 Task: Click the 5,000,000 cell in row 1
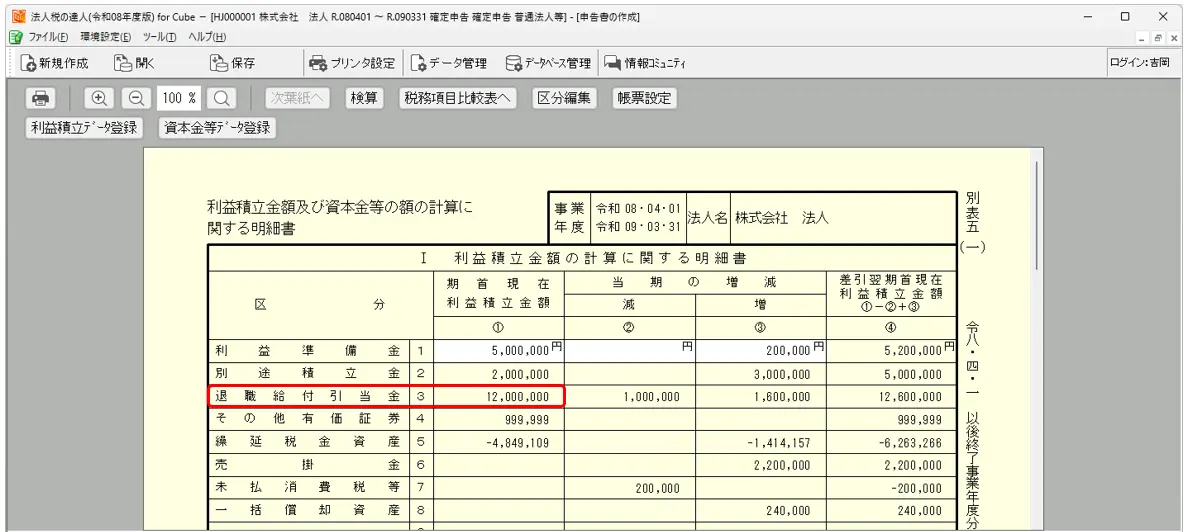(x=498, y=351)
